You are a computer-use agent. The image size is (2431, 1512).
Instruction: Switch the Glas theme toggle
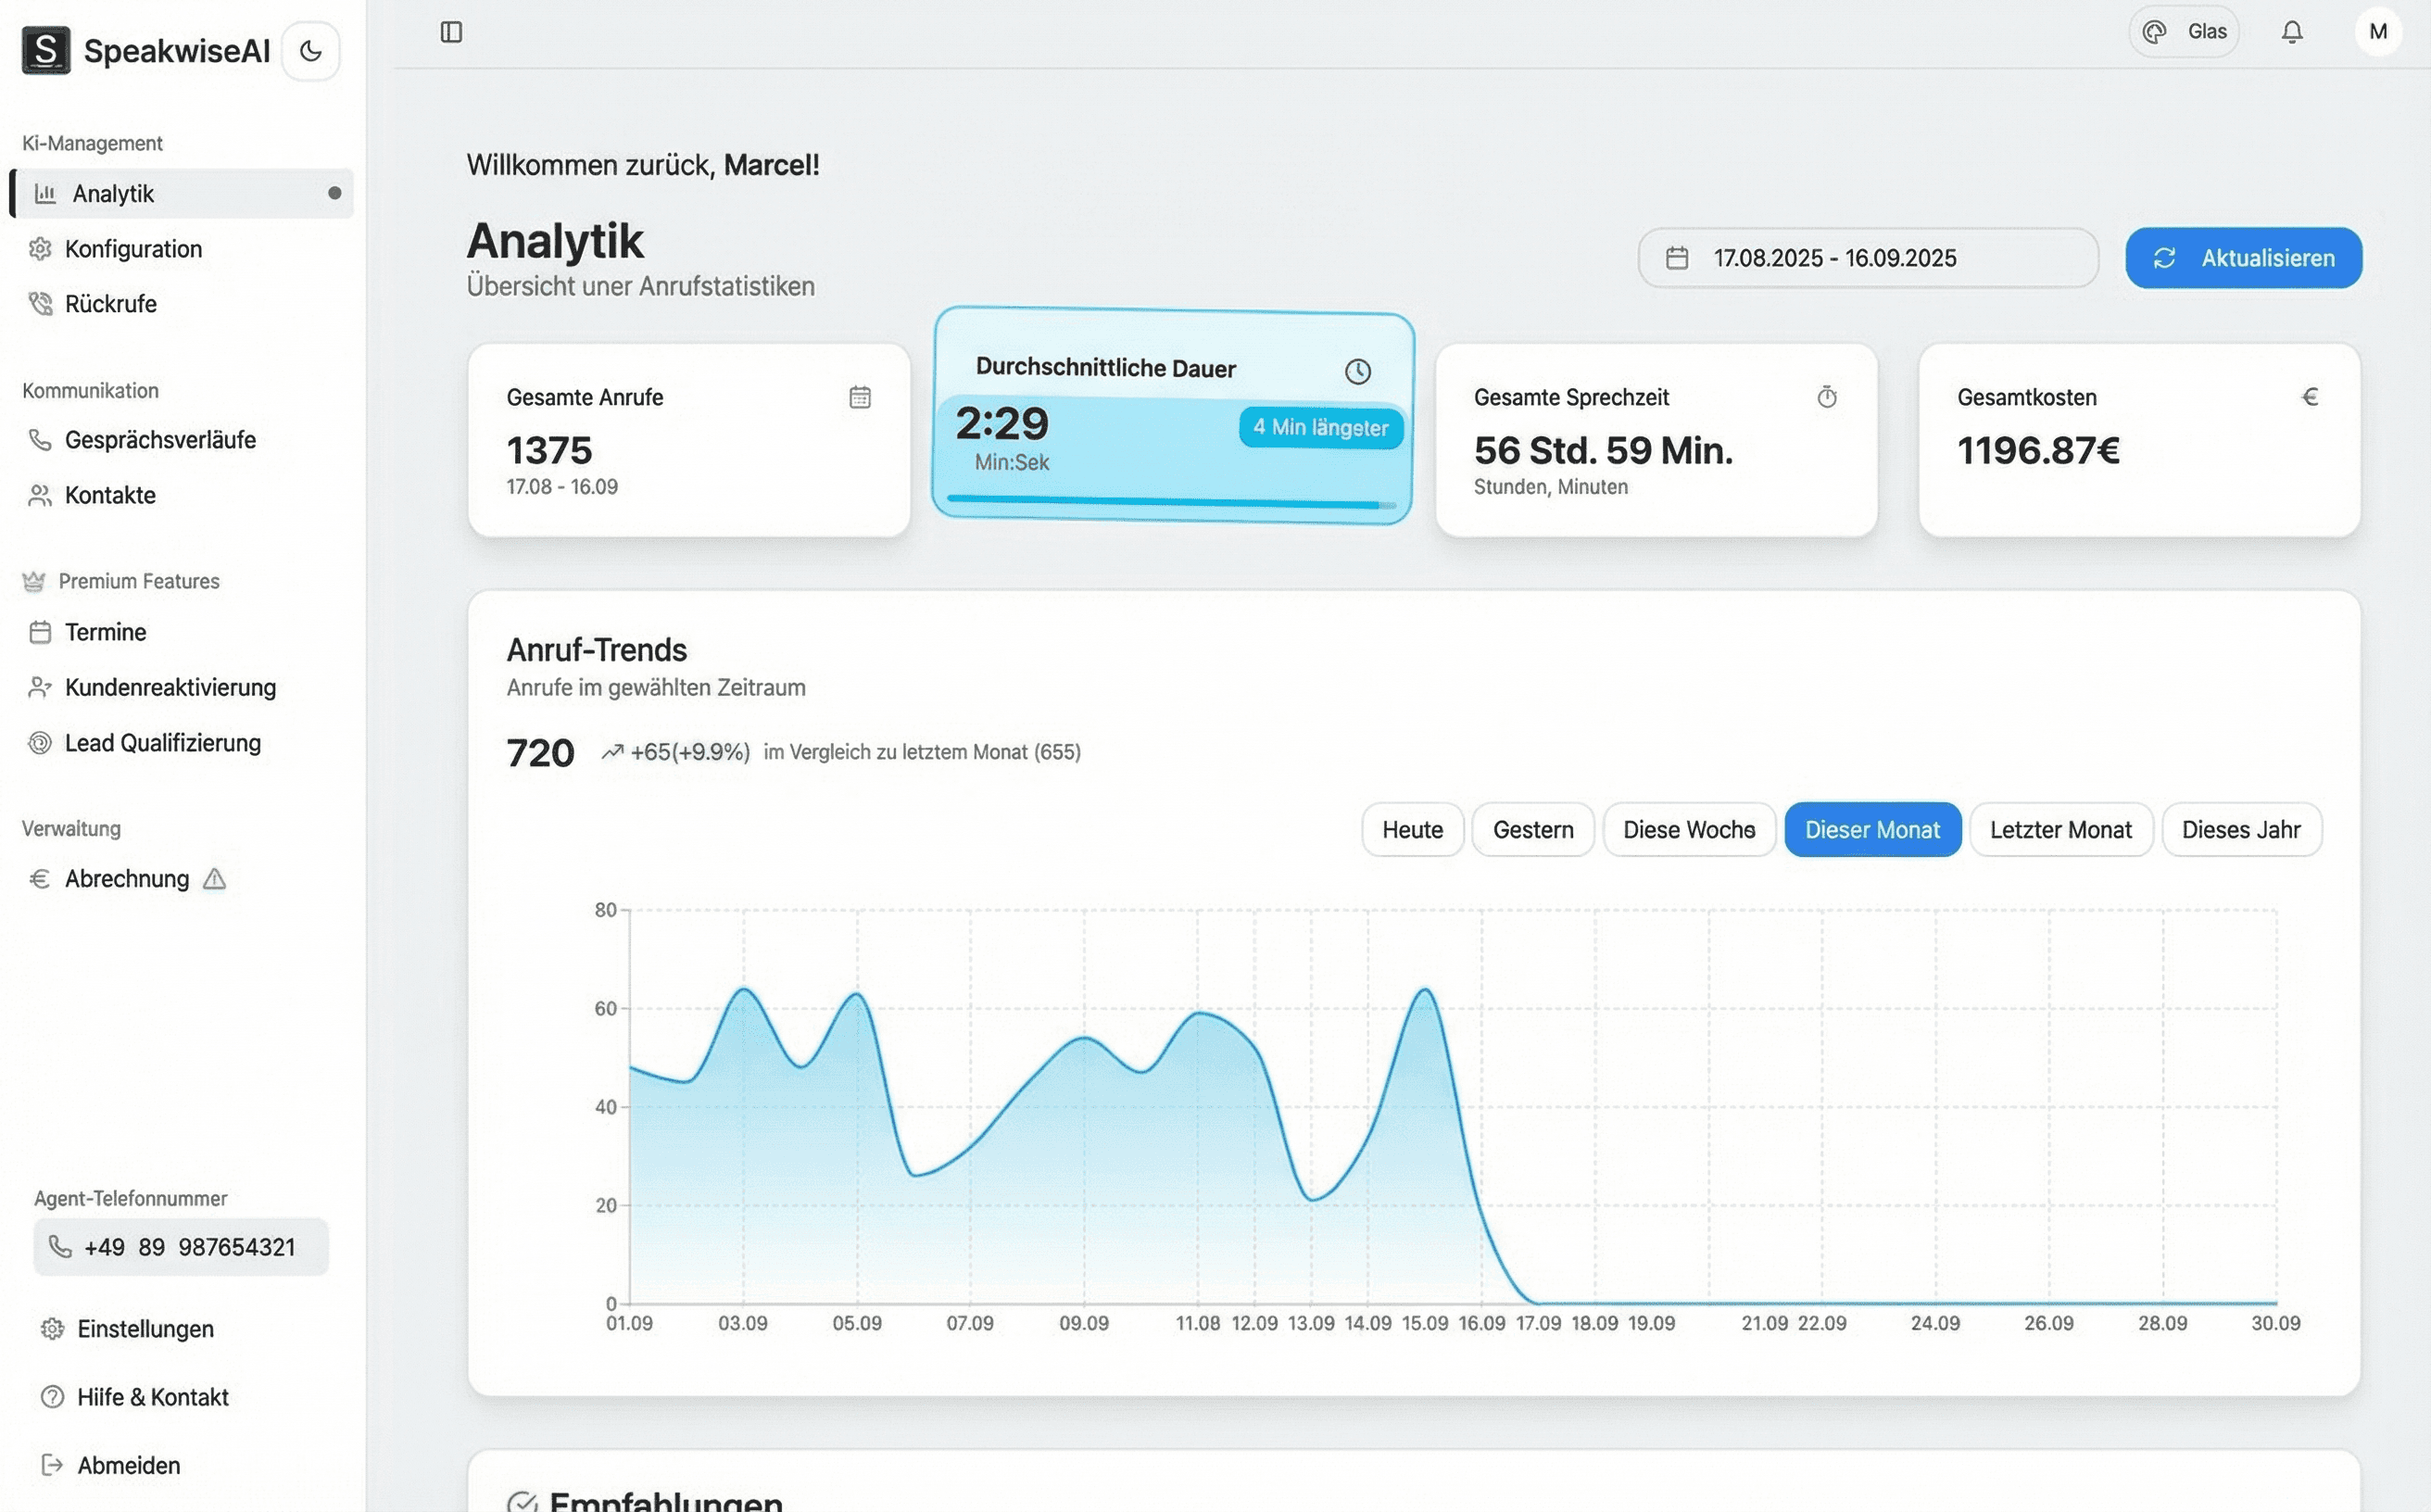2184,32
